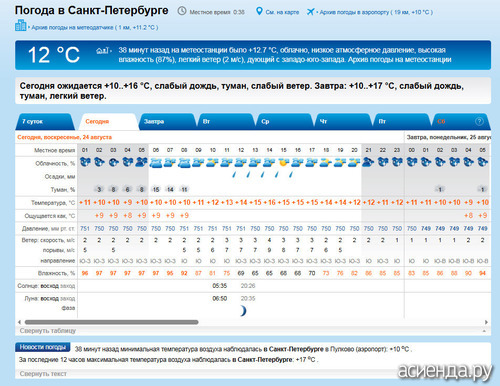Click the map pin icon near См. на карте
The height and width of the screenshot is (386, 500).
259,11
